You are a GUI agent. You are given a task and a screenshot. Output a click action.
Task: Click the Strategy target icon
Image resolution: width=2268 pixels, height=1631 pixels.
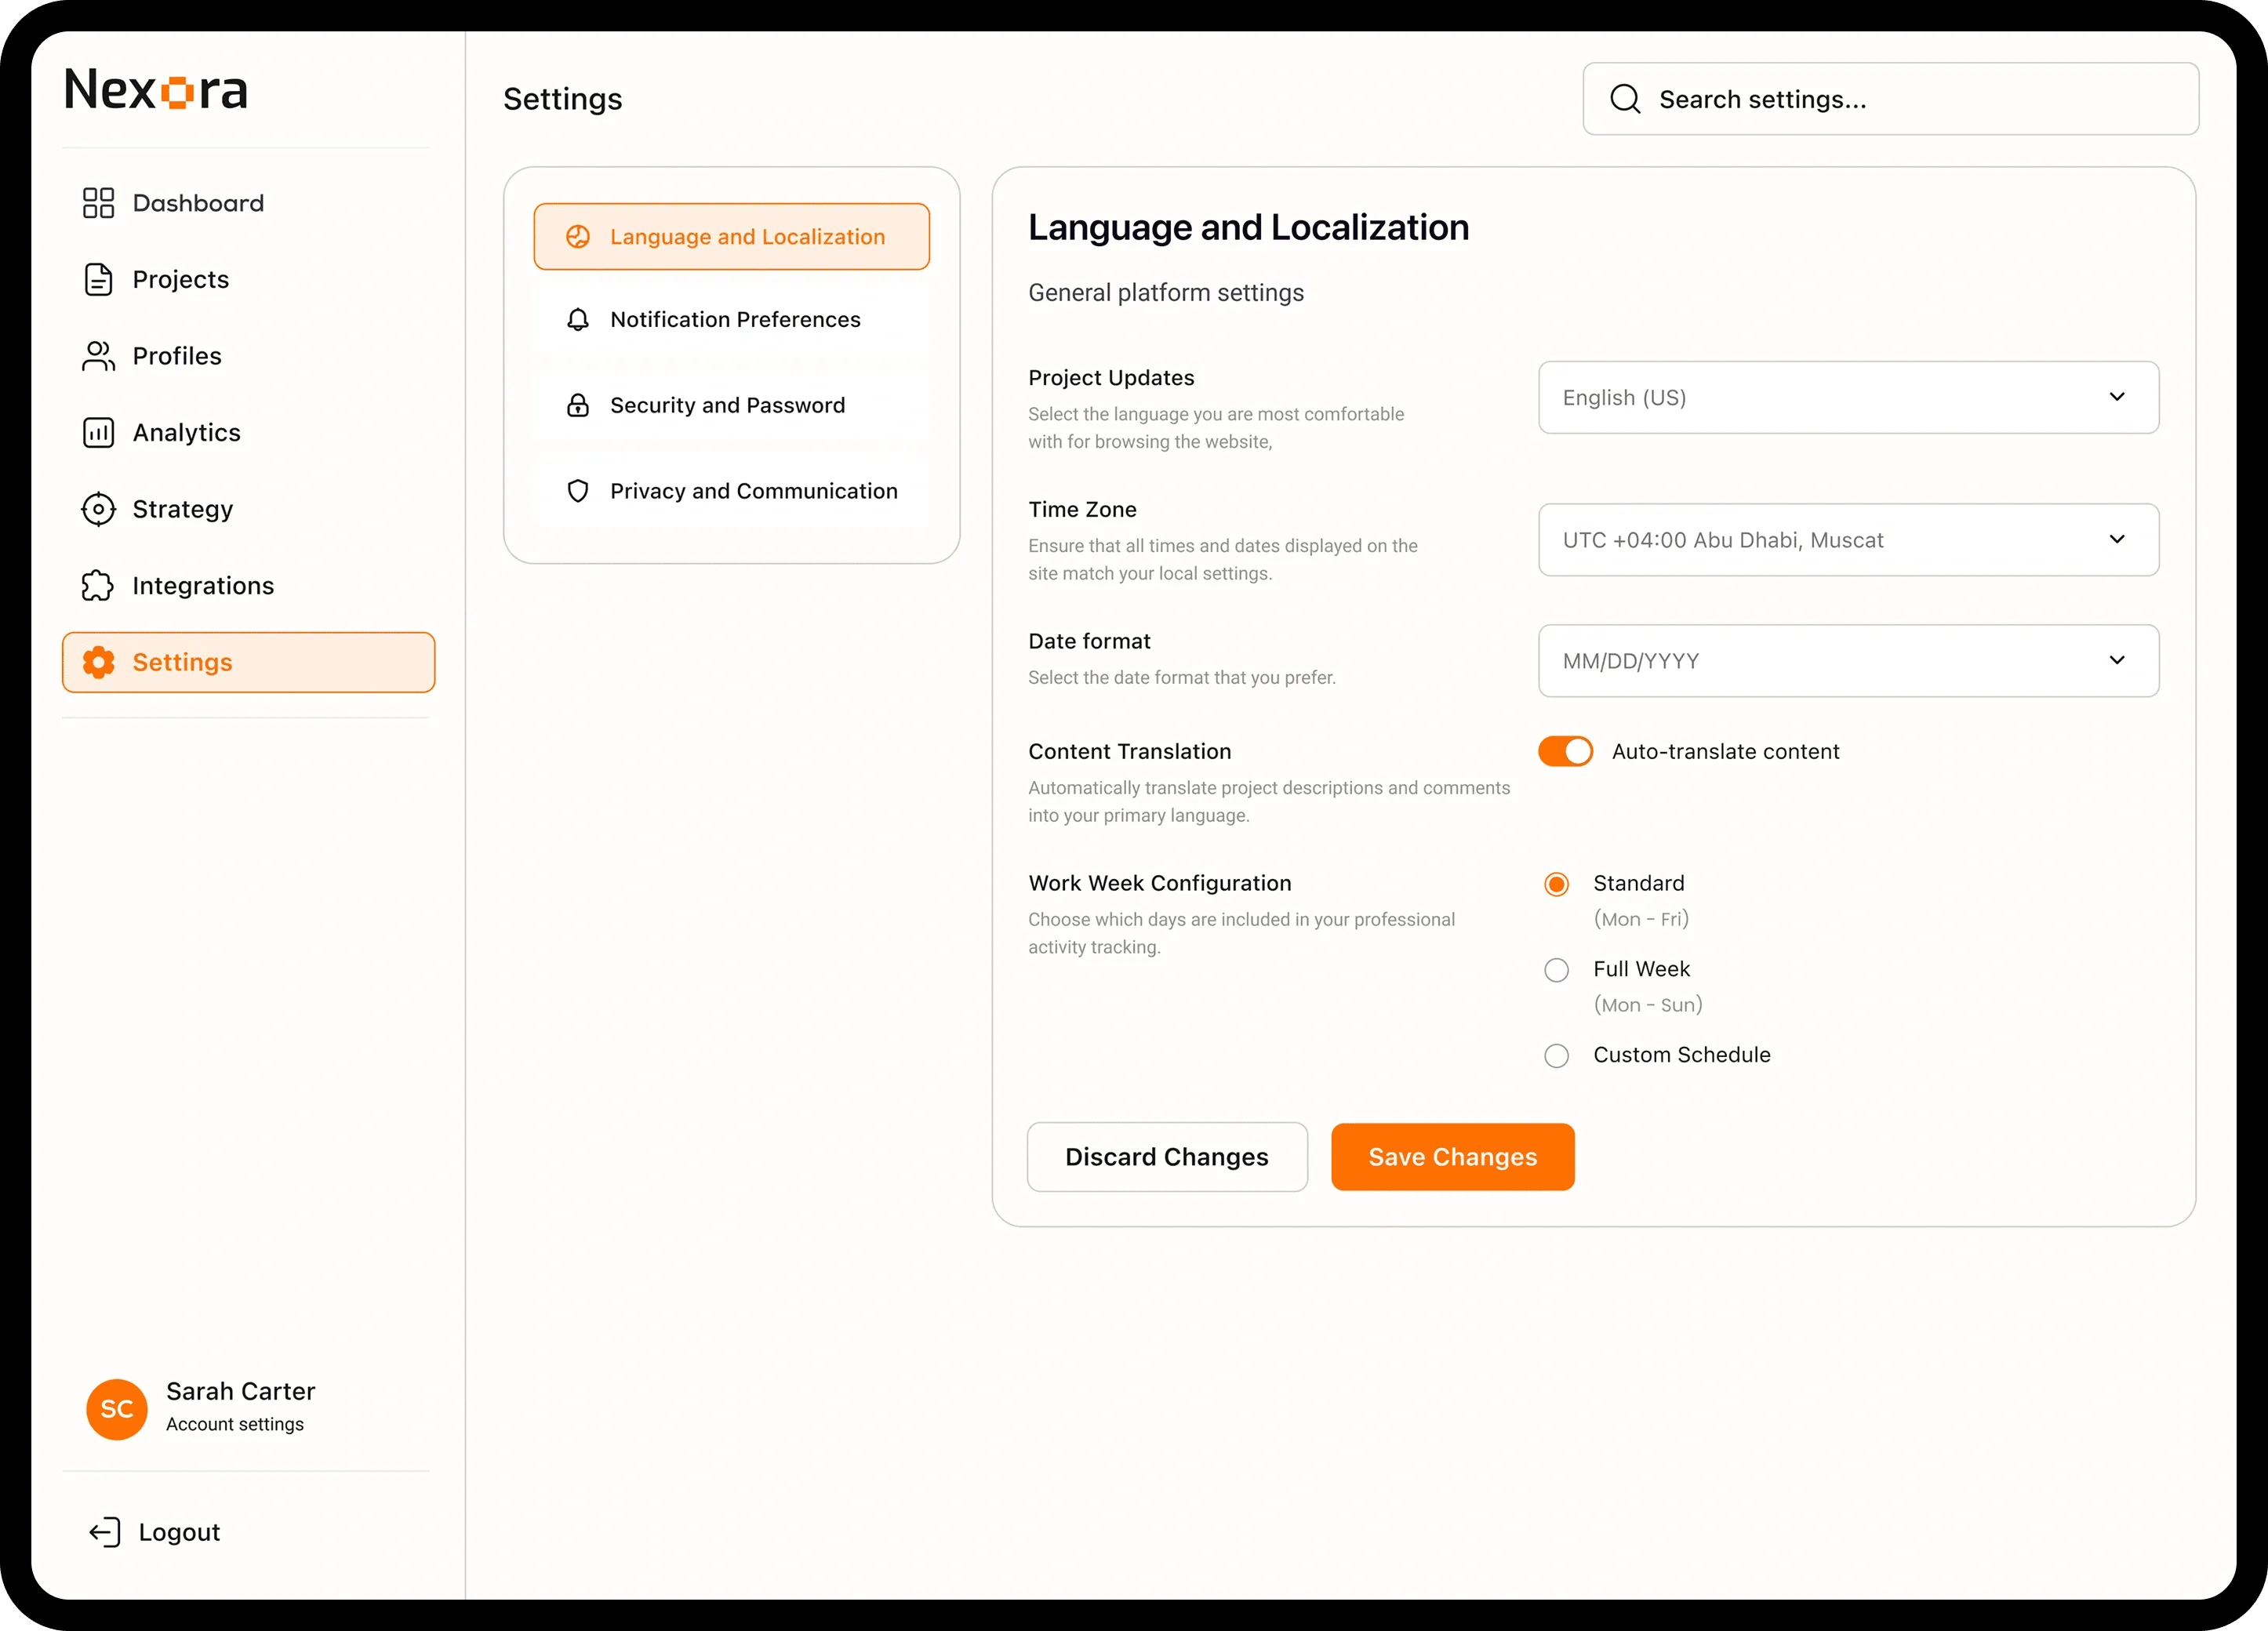(98, 509)
